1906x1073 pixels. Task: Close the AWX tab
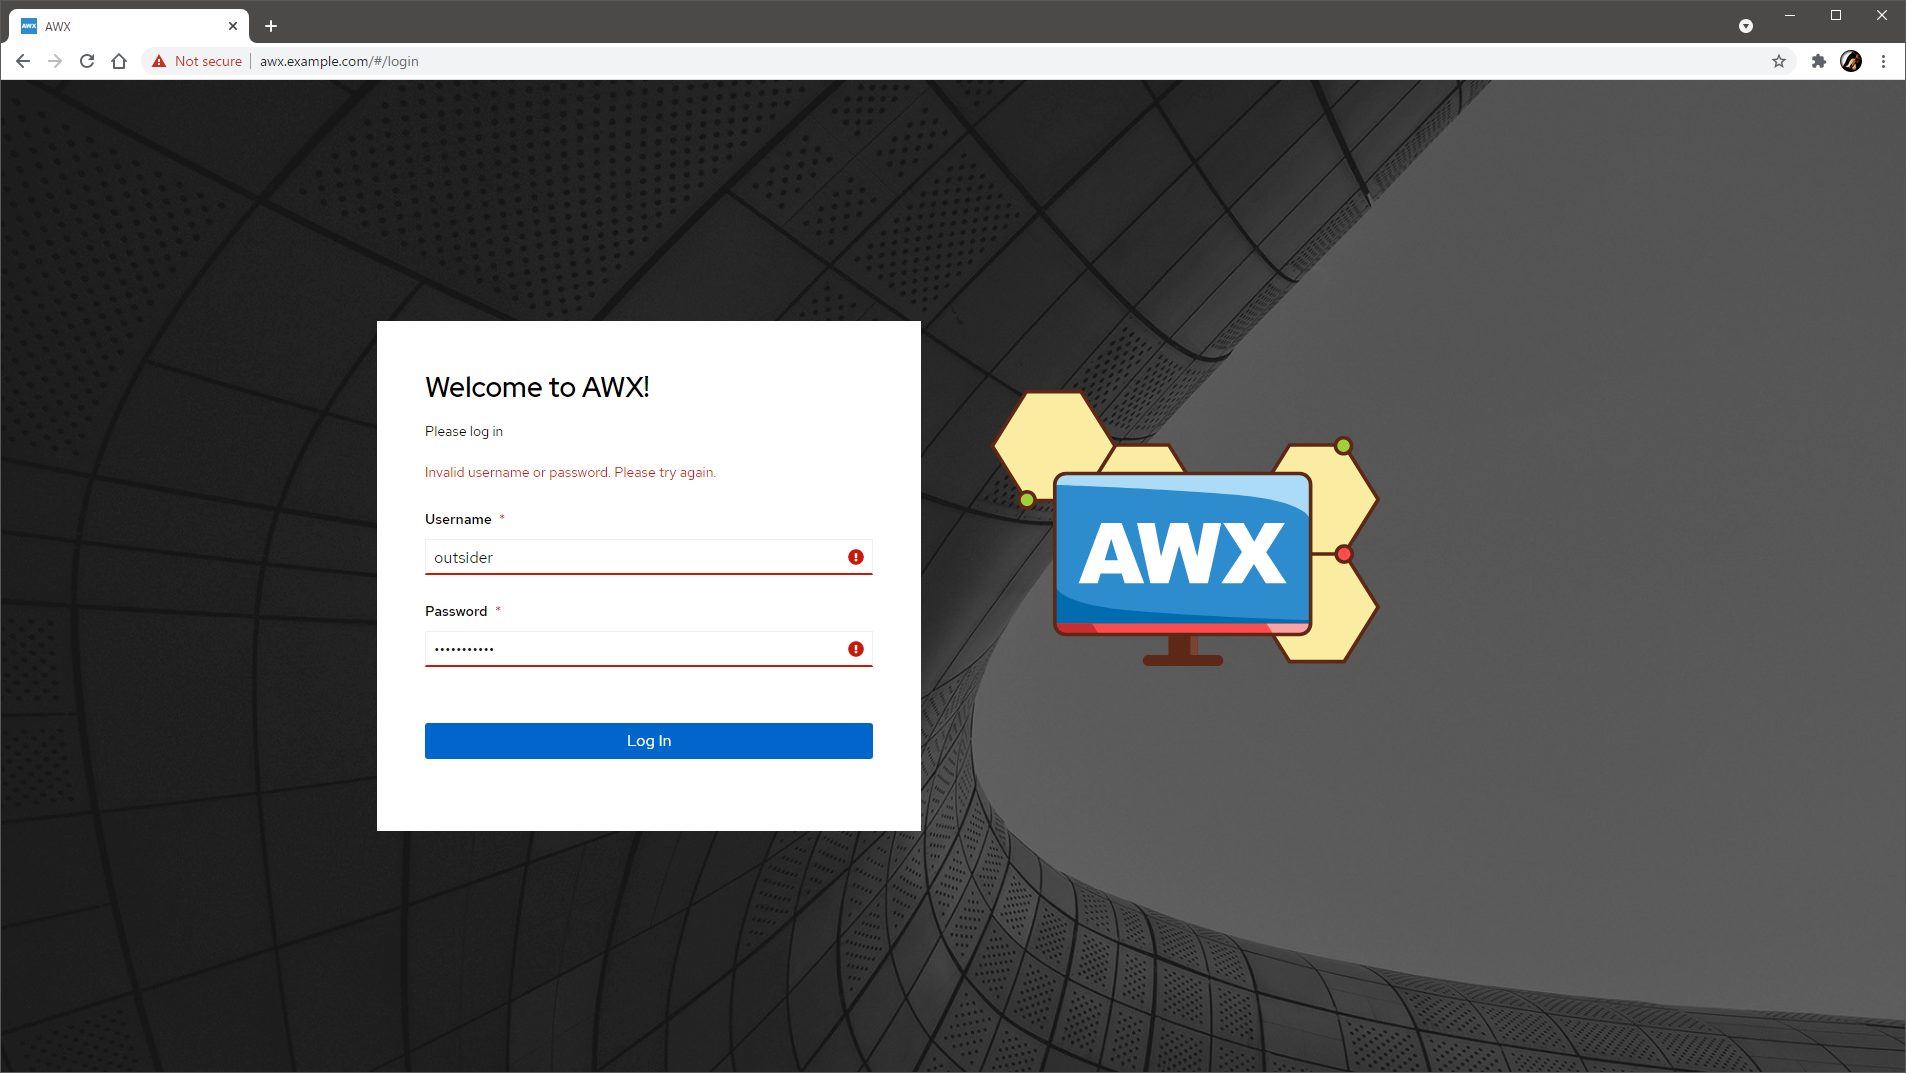[233, 26]
